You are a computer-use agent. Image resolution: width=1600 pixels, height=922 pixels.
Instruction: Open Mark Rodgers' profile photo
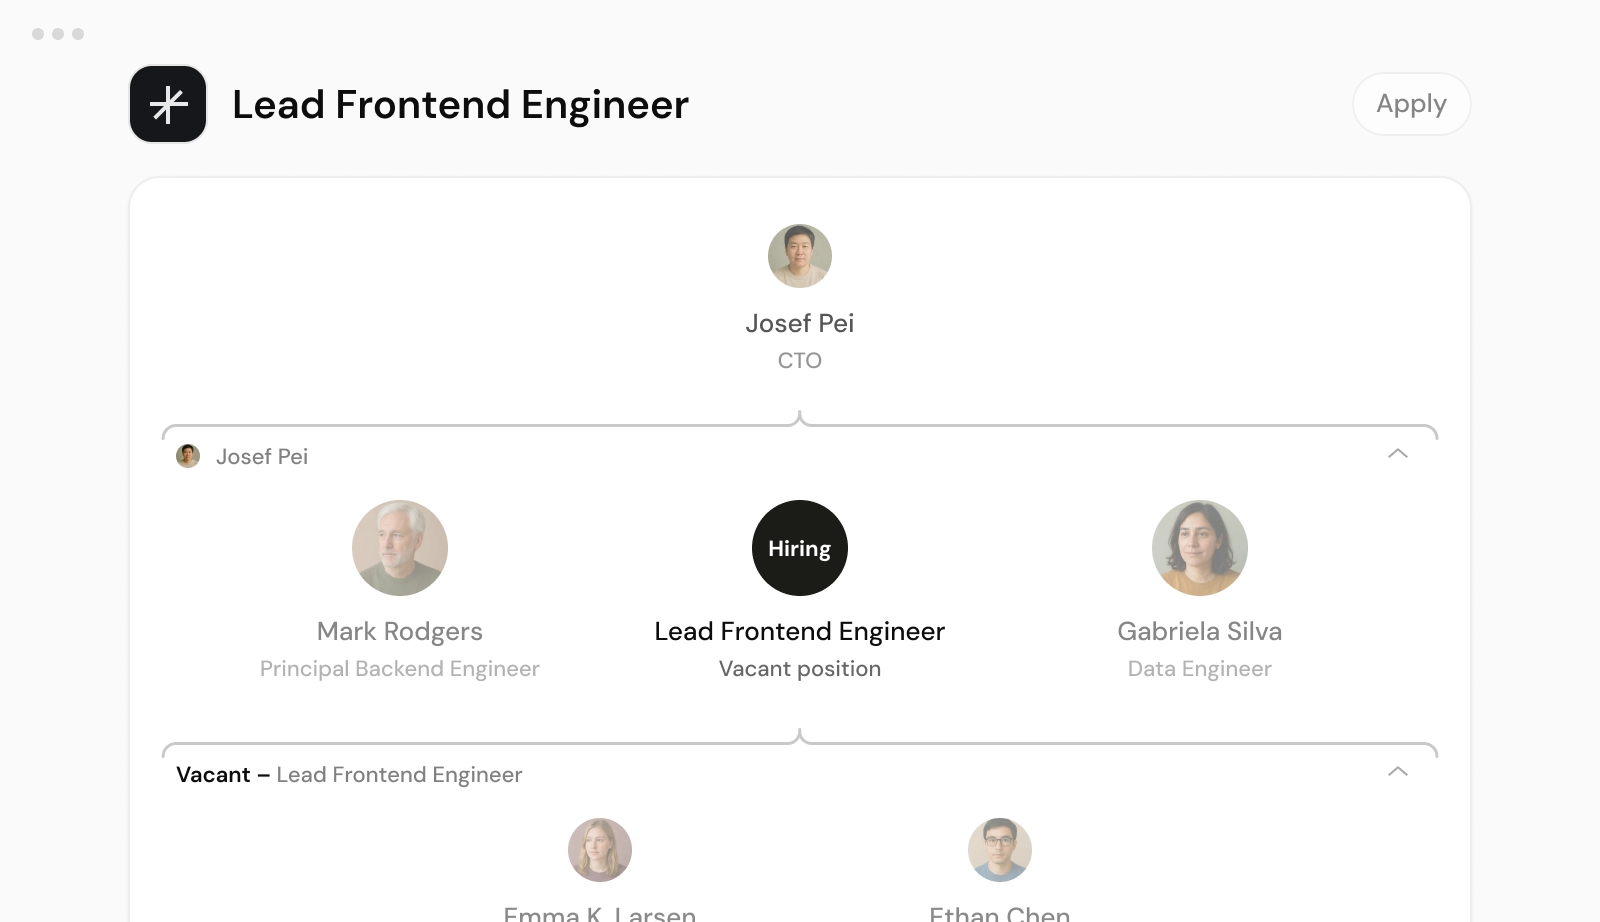400,548
